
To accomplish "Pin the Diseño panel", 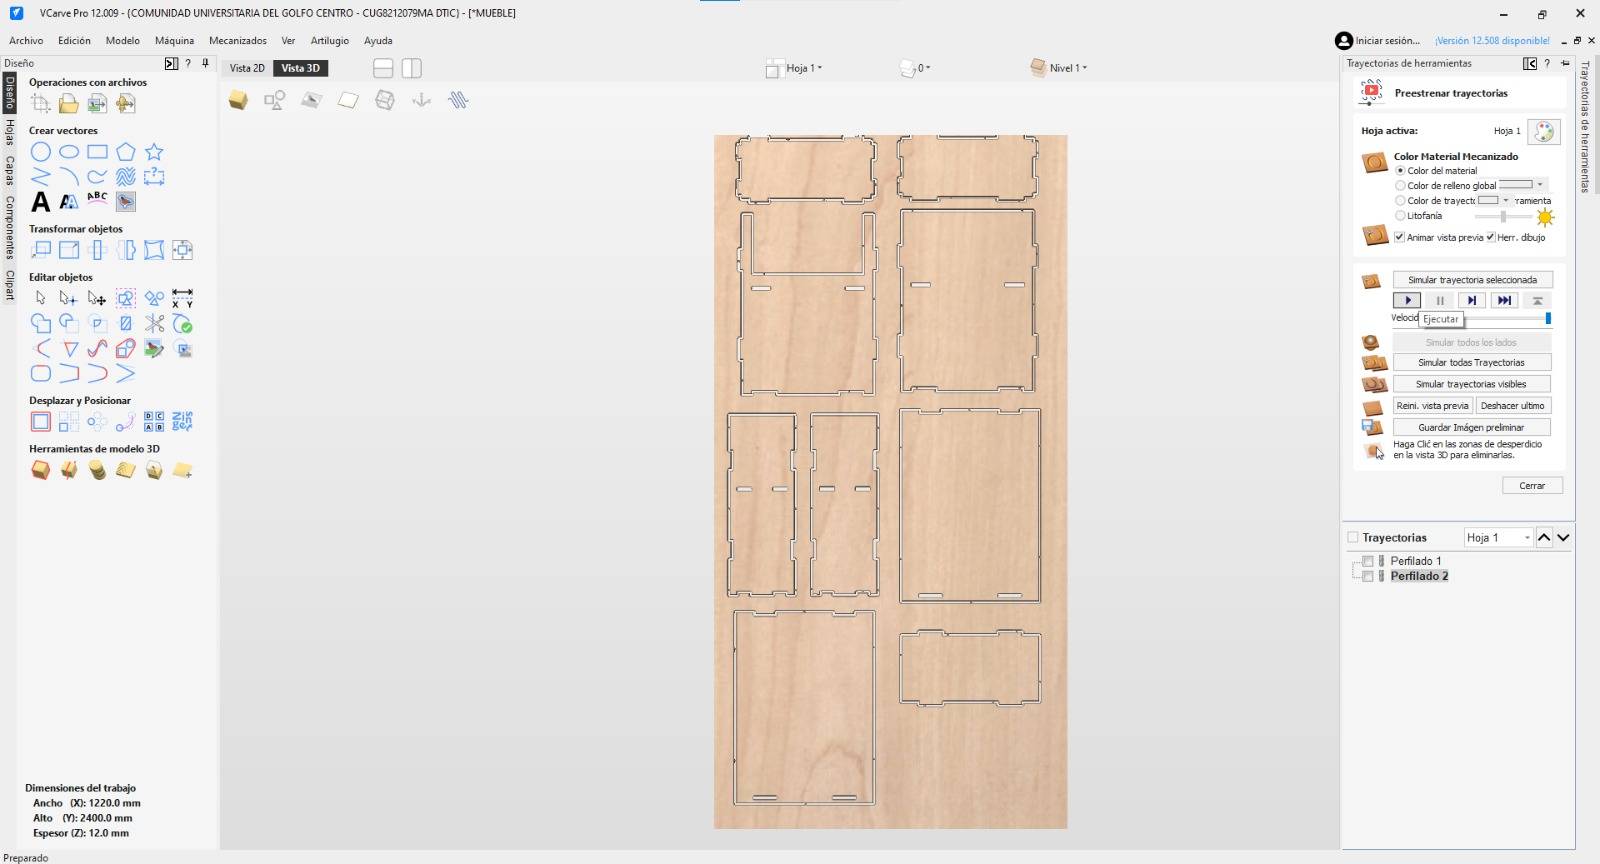I will [x=206, y=63].
